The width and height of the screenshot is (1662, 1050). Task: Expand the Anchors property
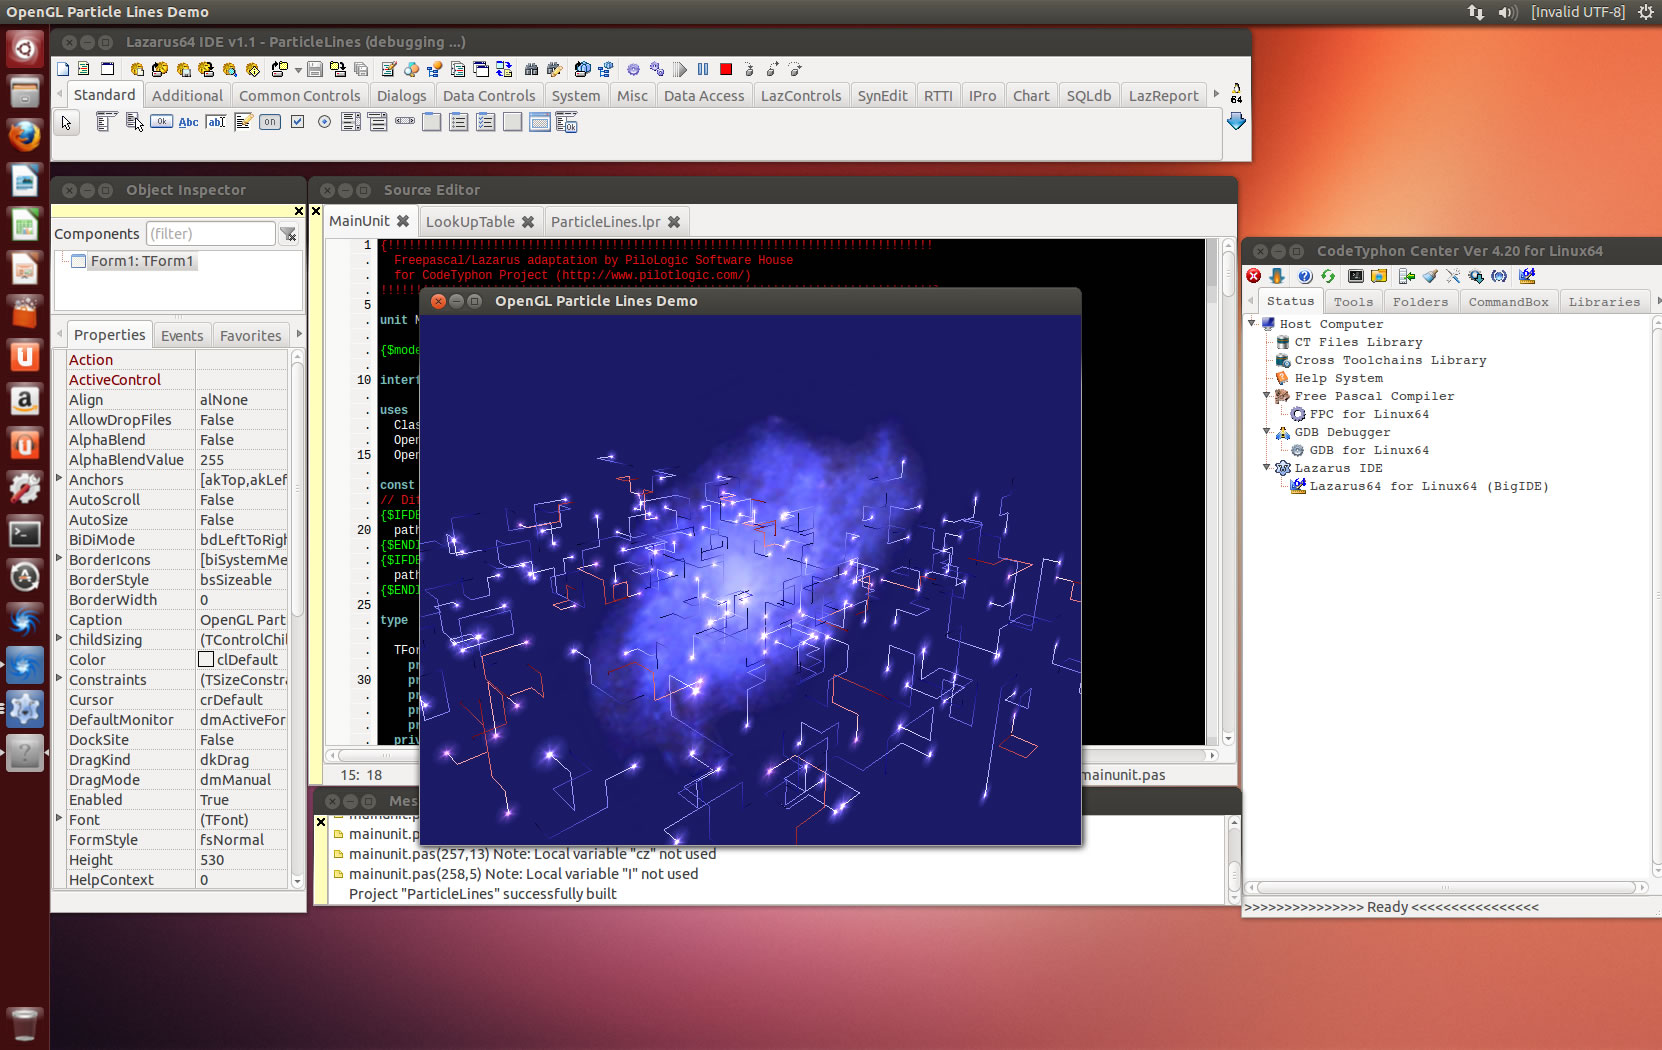[59, 479]
